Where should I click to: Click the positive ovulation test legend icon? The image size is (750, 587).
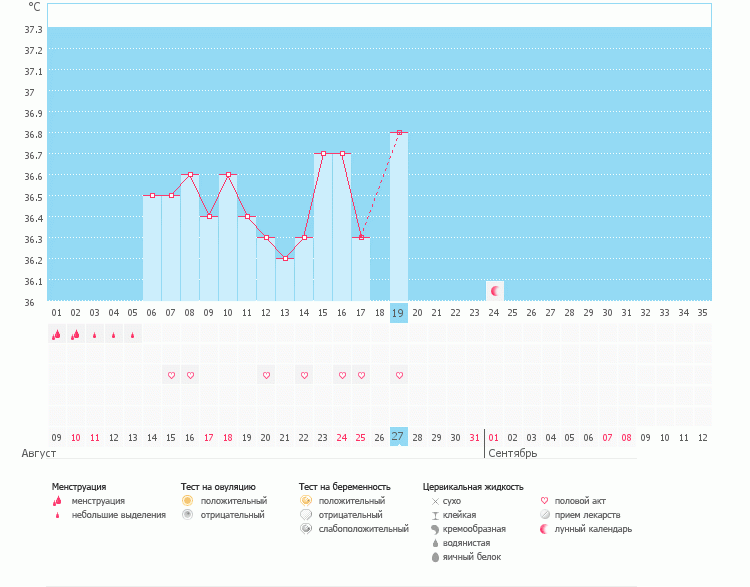tap(187, 500)
